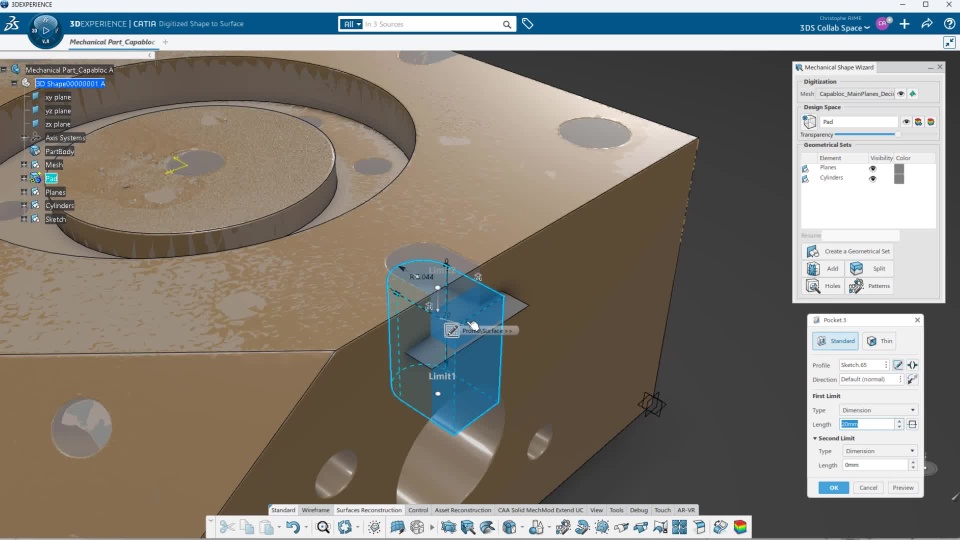Click the profile symmetry bracket icon
960x540 pixels.
pos(912,365)
